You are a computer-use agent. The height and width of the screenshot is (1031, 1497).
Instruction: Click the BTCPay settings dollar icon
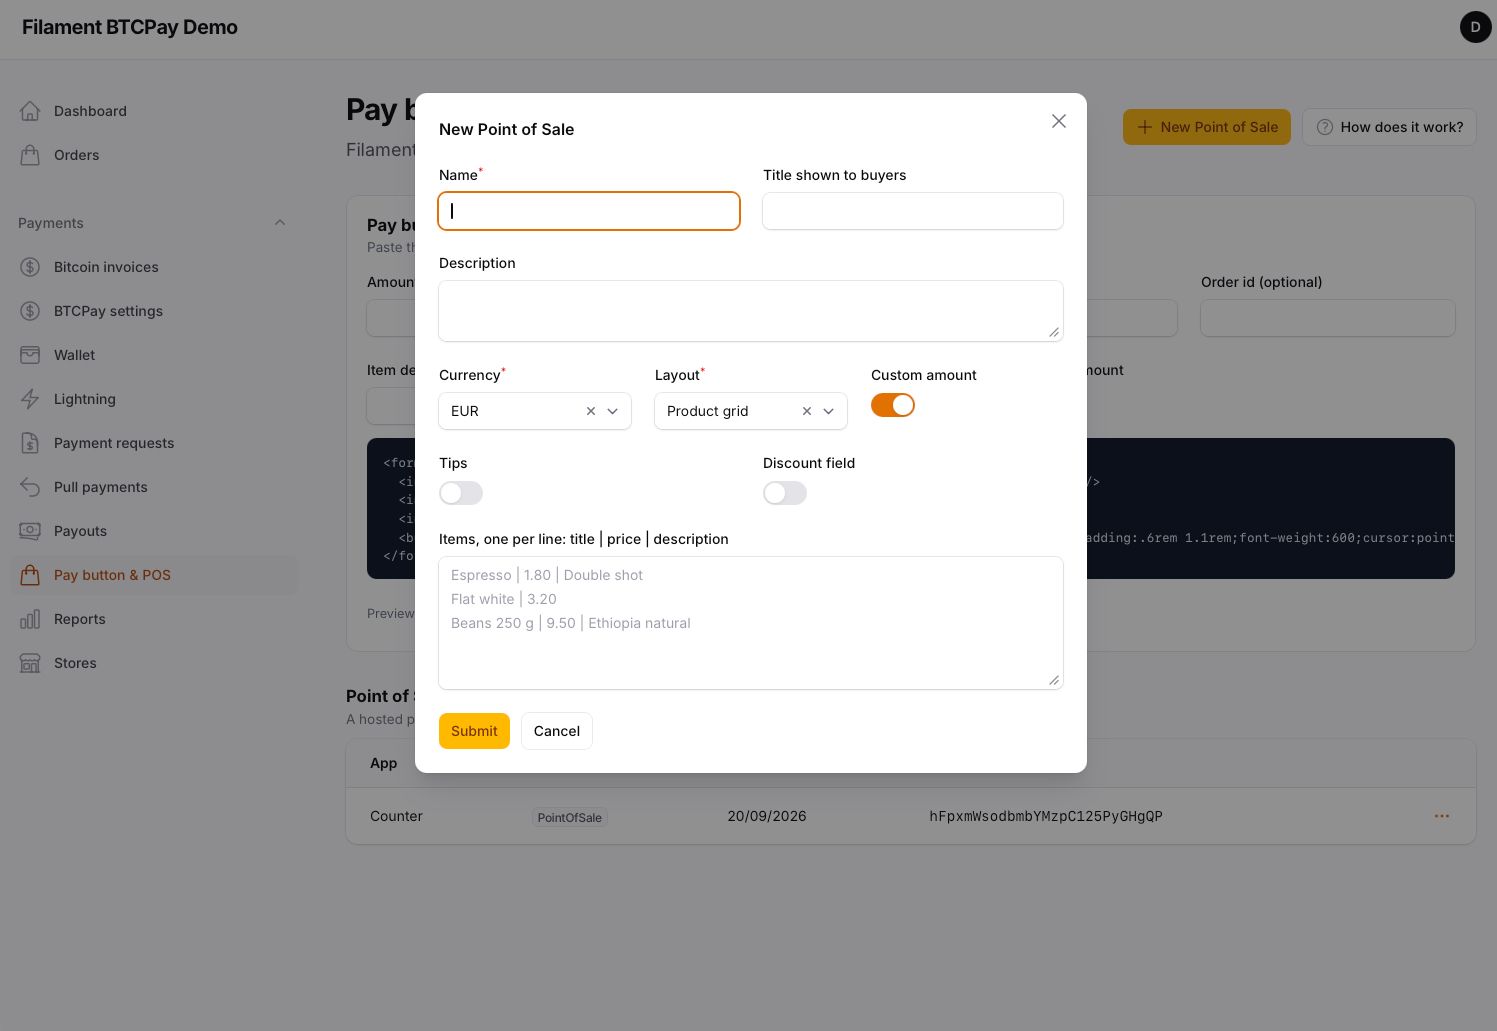pyautogui.click(x=30, y=311)
